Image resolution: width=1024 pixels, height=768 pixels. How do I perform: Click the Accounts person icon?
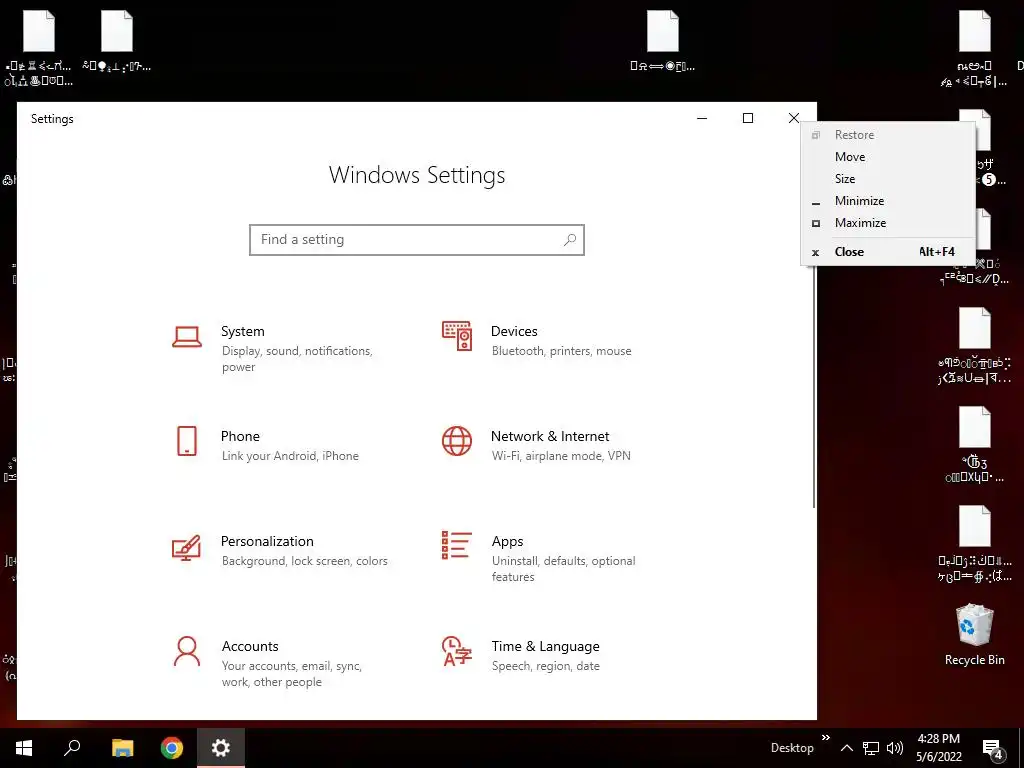coord(187,651)
